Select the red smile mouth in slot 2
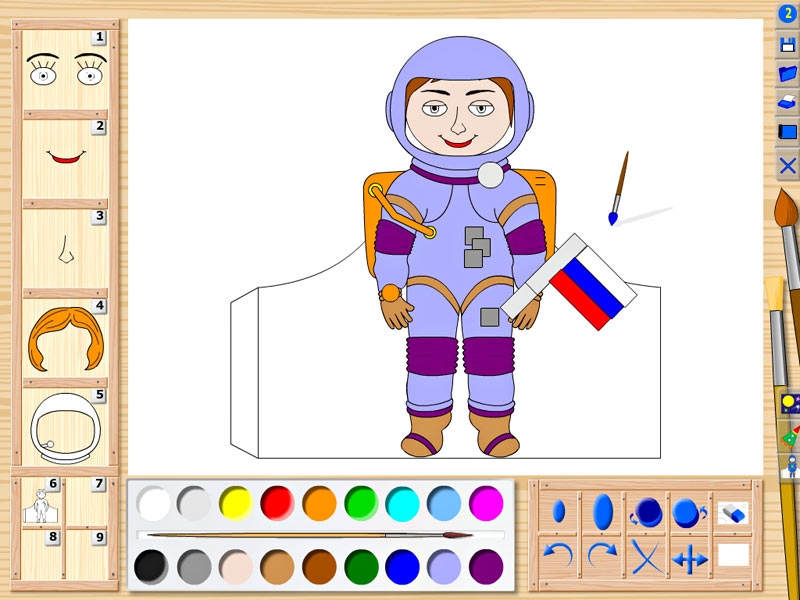Screen dimensions: 800x600 pyautogui.click(x=65, y=158)
